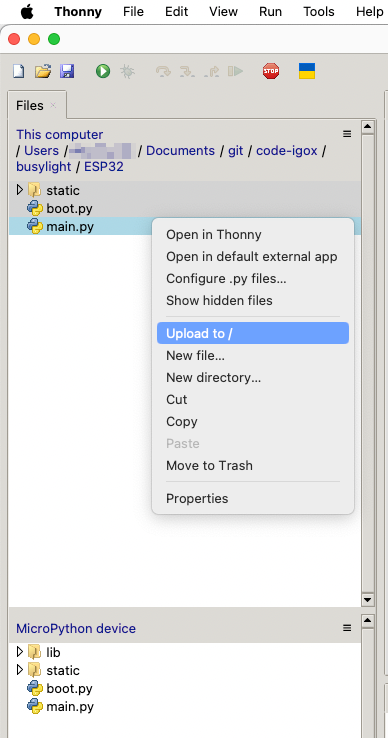
Task: Close the Files tab with x
Action: tap(53, 105)
